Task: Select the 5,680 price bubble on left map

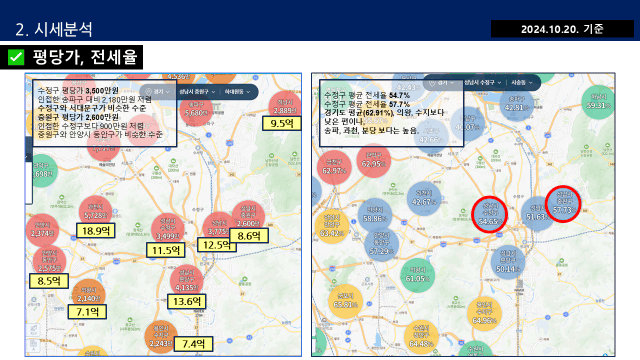Action: pos(196,109)
